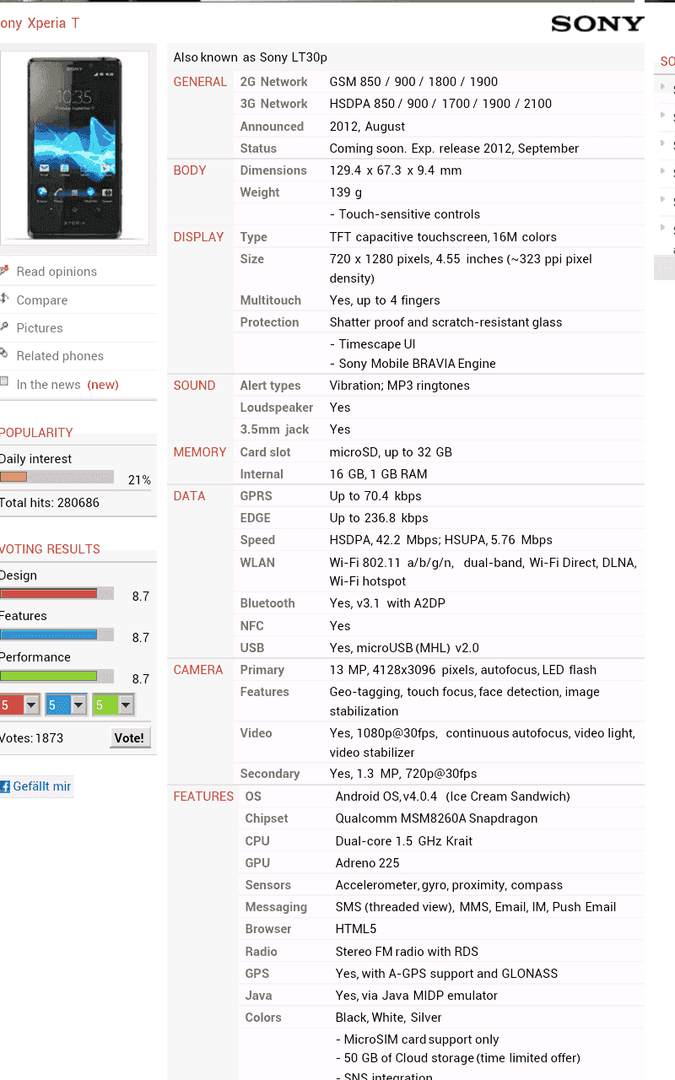Click the 3.5mm jack label
Viewport: 675px width, 1080px height.
coord(274,430)
